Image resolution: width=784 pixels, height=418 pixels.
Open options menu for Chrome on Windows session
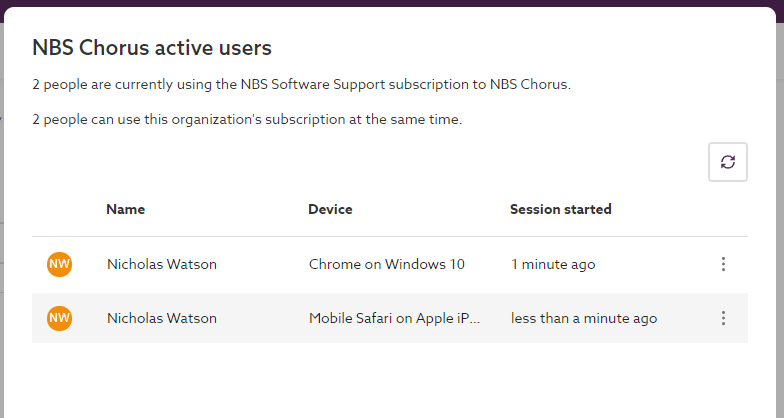[x=723, y=264]
